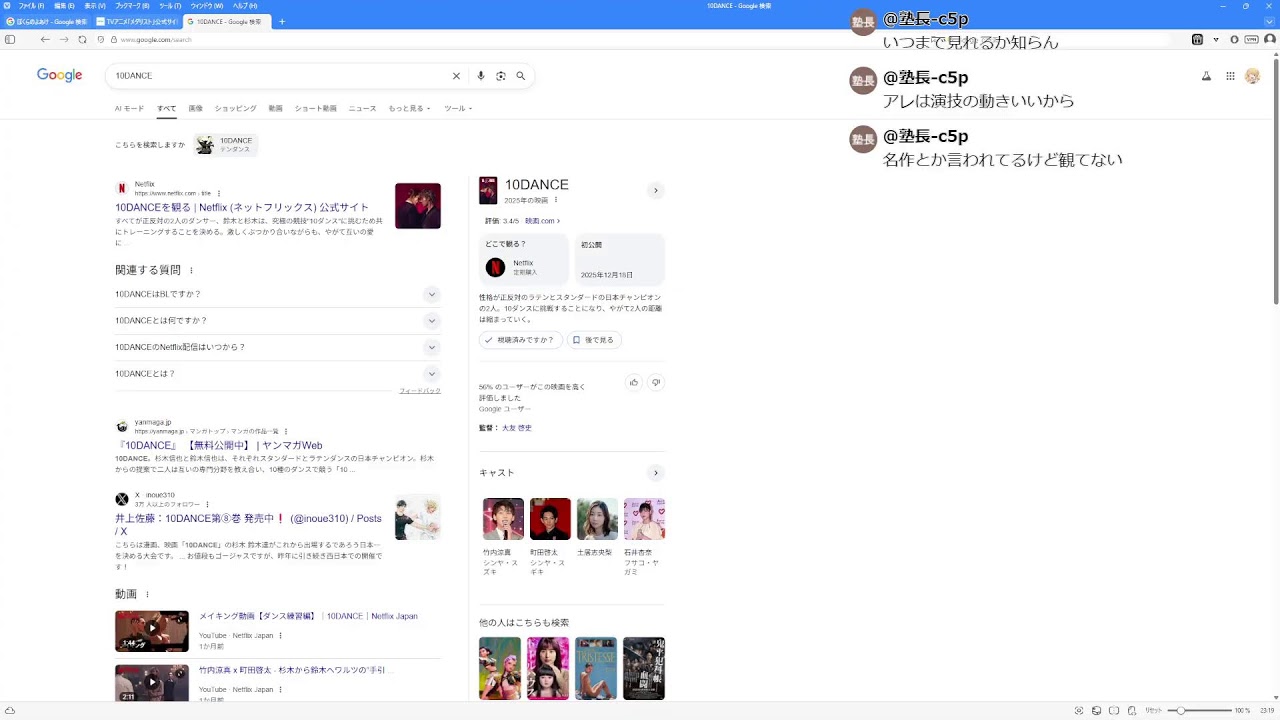Click 視聴済みですか？ button
This screenshot has width=1280, height=720.
point(519,340)
